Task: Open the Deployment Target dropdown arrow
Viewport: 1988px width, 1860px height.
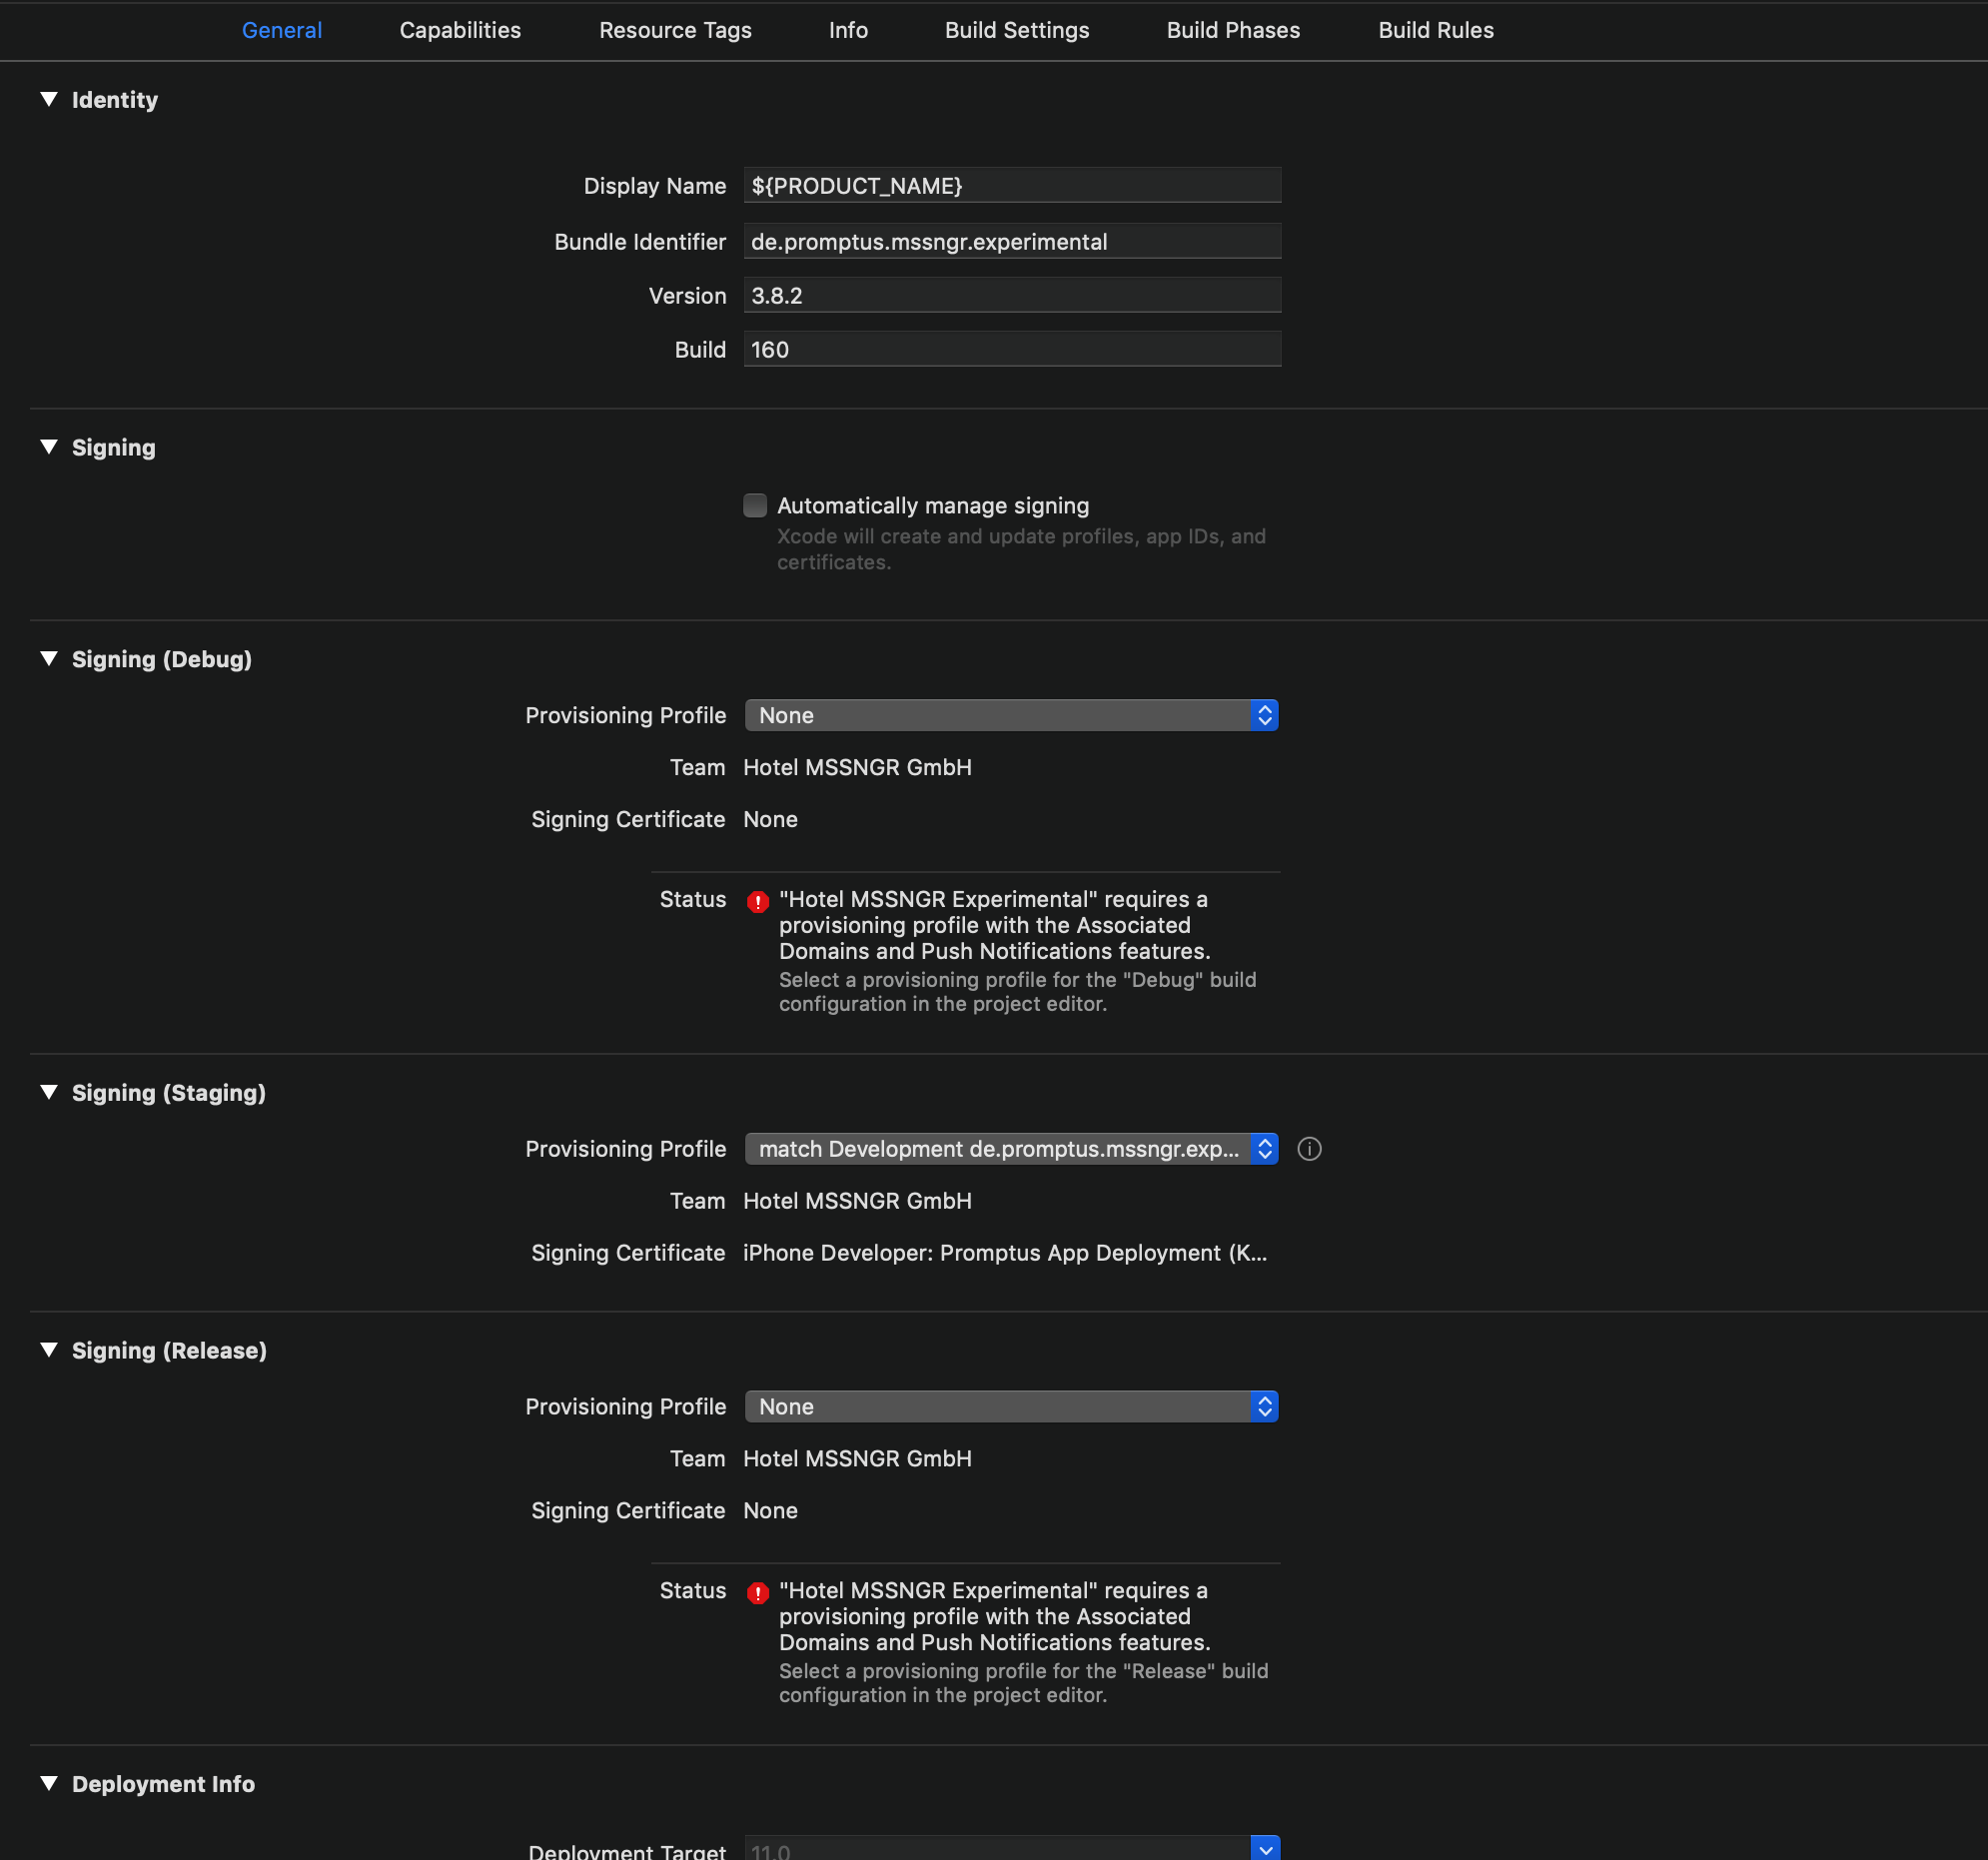Action: (x=1265, y=1848)
